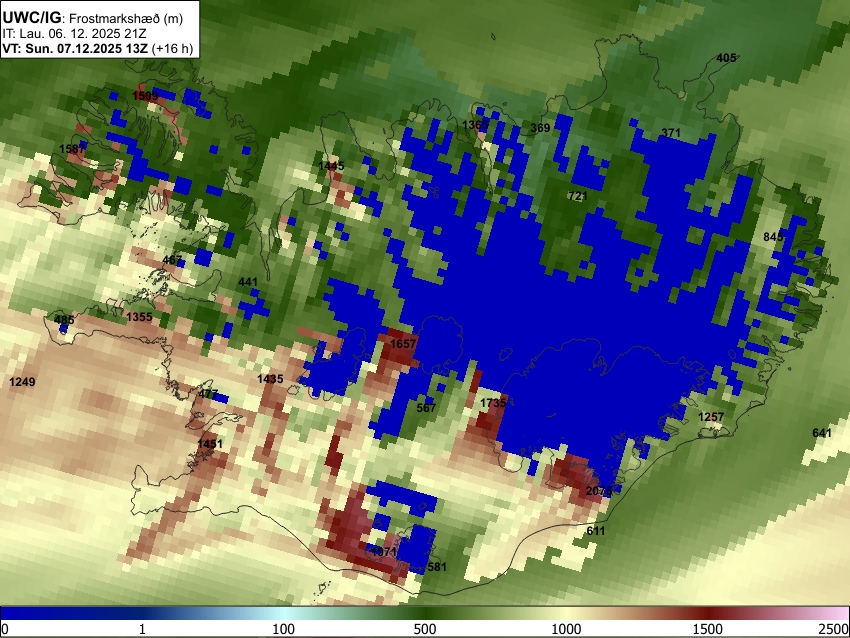Click the 1071 value label
Viewport: 850px width, 638px height.
(x=384, y=552)
